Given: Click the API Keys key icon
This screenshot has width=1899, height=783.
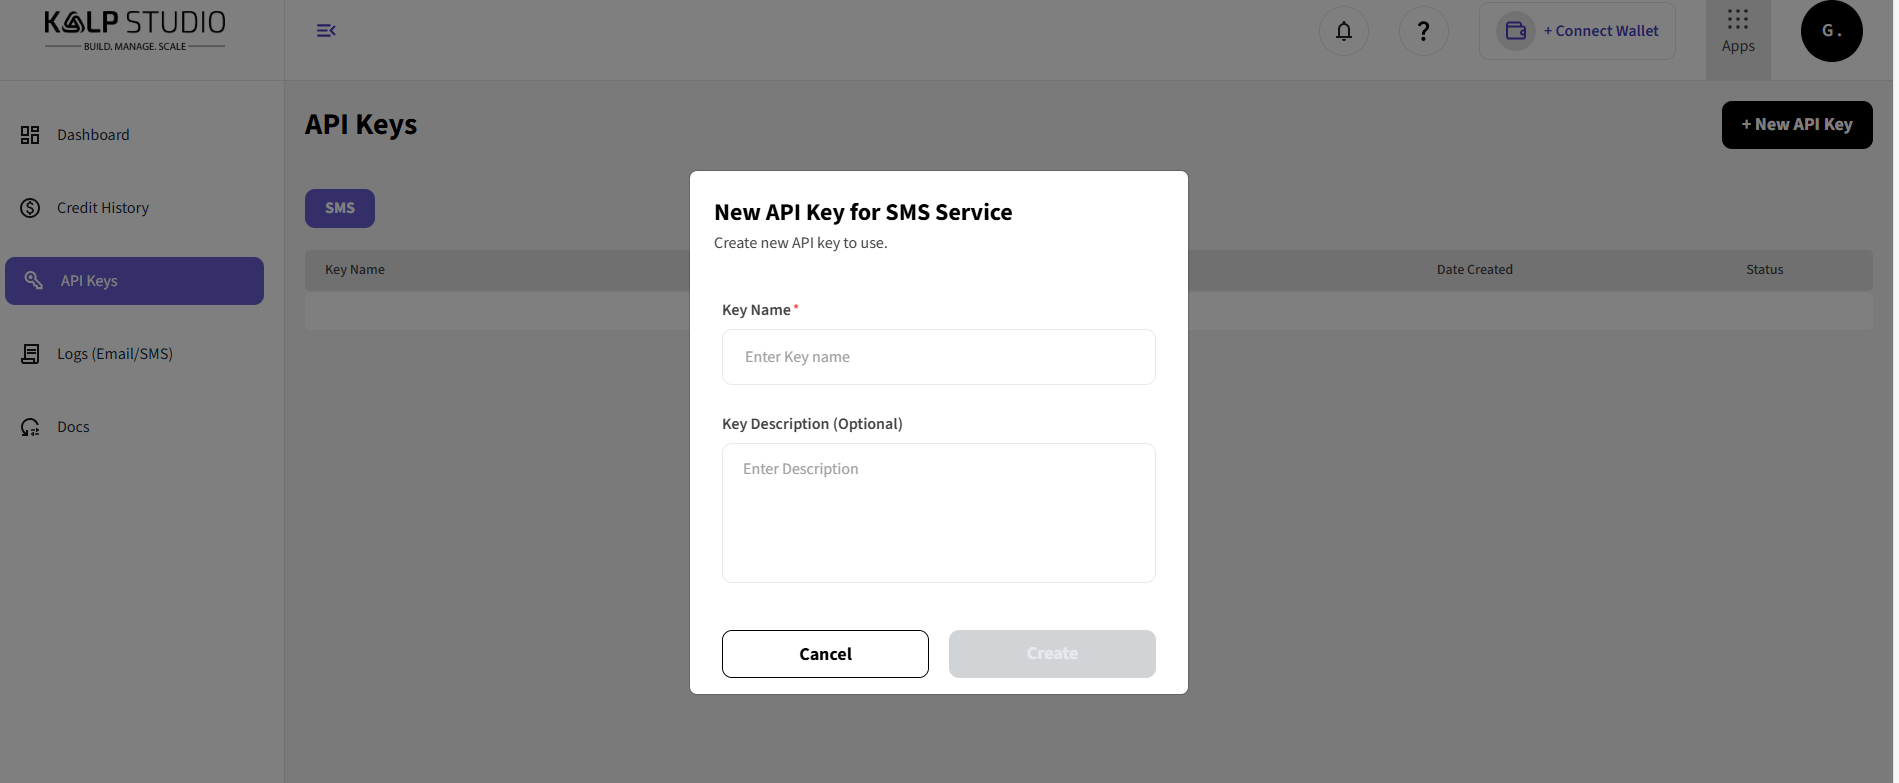Looking at the screenshot, I should click(34, 281).
